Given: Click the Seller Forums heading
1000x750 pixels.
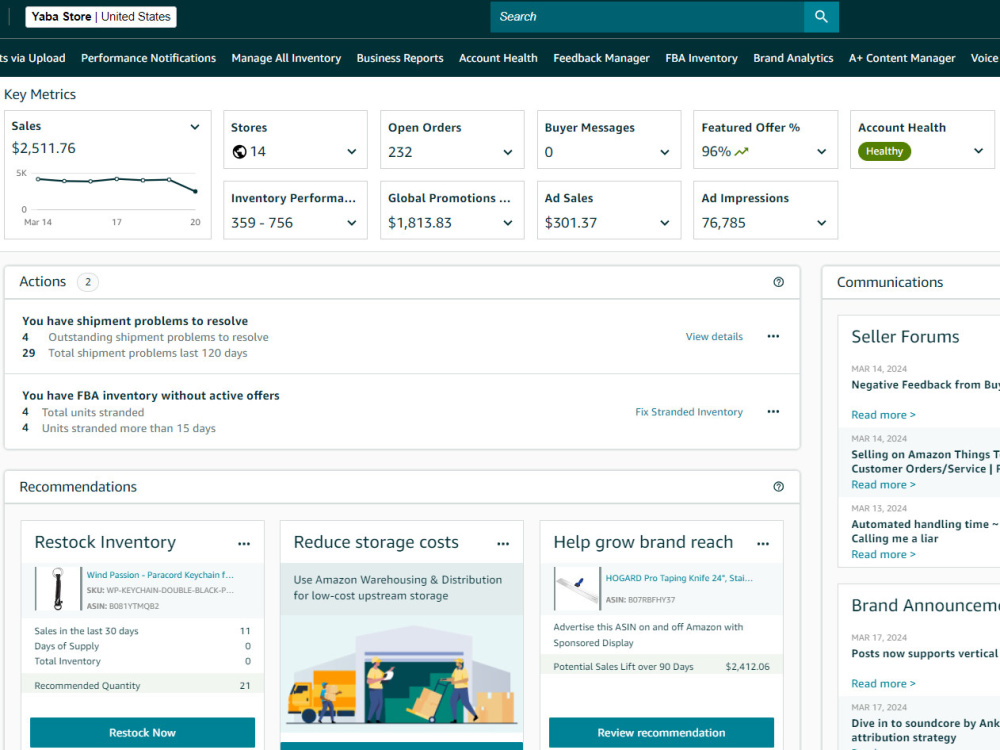Looking at the screenshot, I should pyautogui.click(x=905, y=337).
